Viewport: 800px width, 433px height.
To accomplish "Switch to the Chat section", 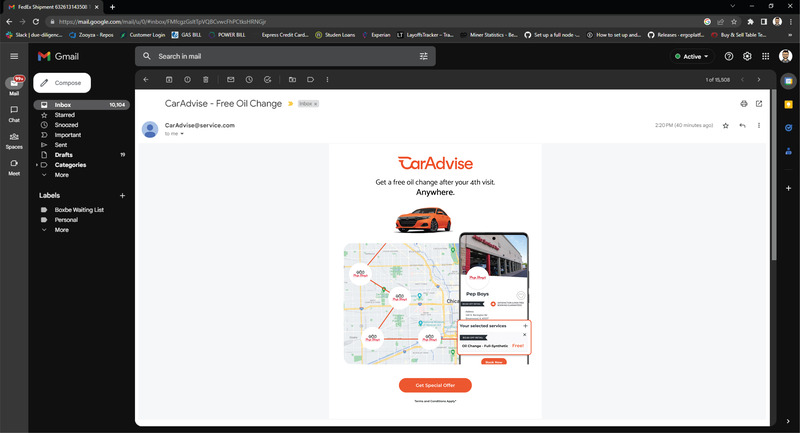I will click(x=14, y=114).
